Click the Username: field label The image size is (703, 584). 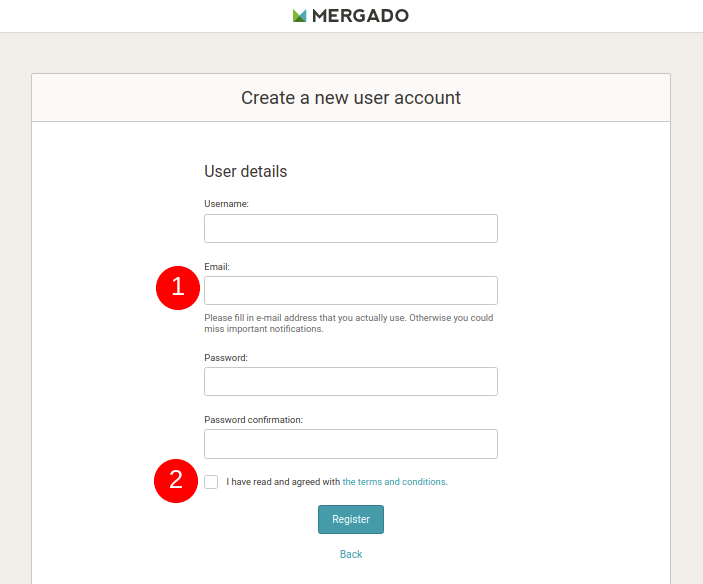click(226, 204)
